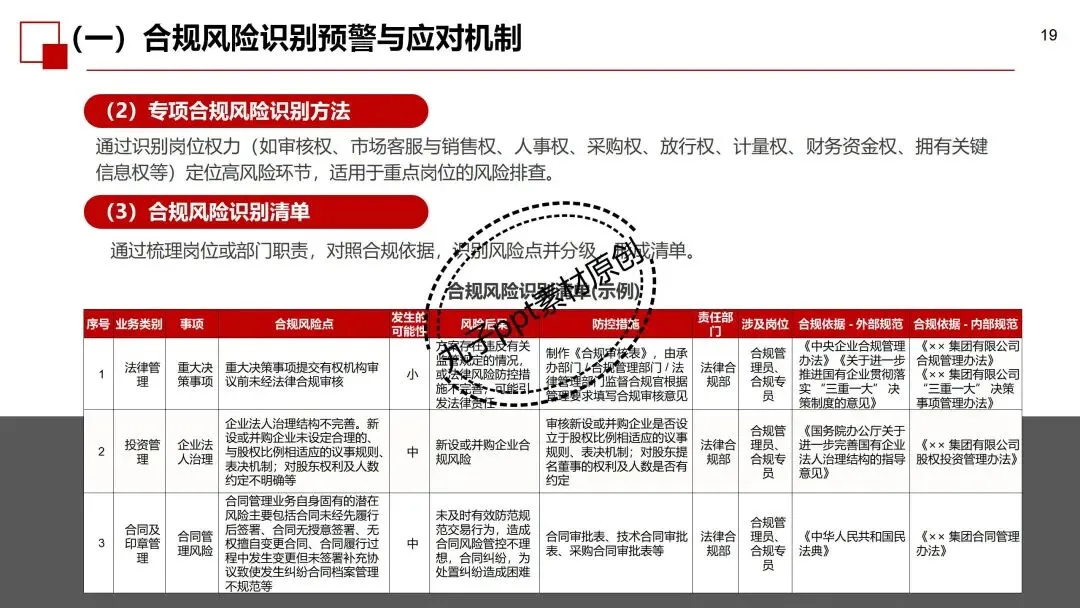Click the likelihood value 中 in 投资管理 row

click(x=412, y=451)
